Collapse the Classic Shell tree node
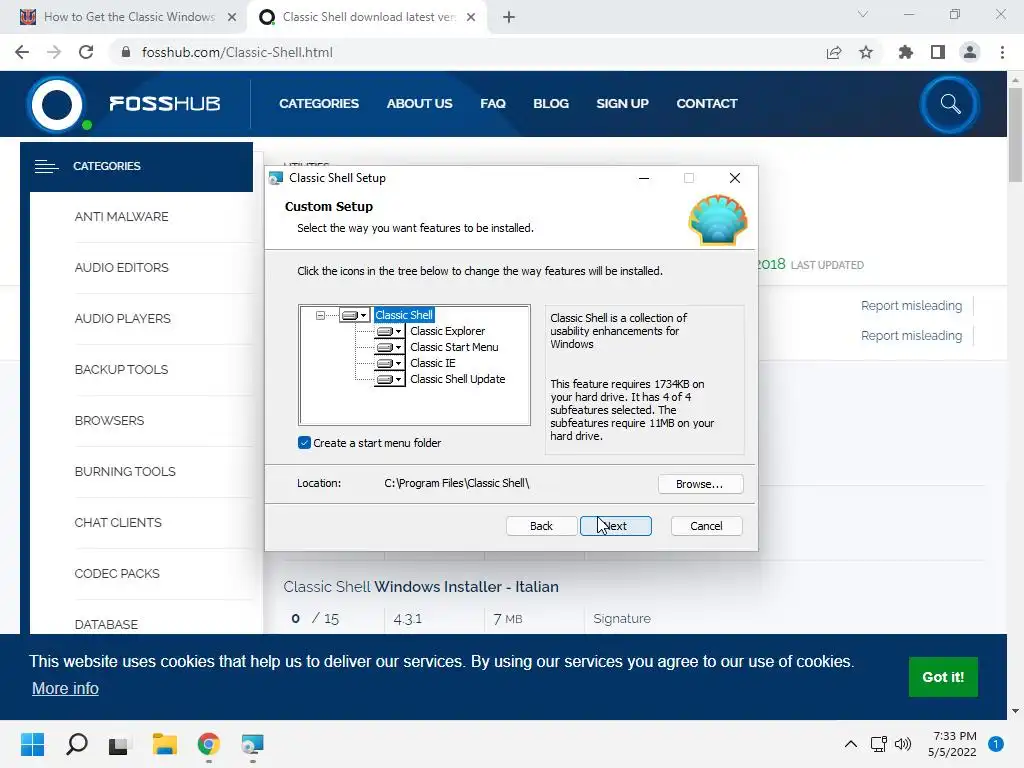The height and width of the screenshot is (768, 1024). 320,315
